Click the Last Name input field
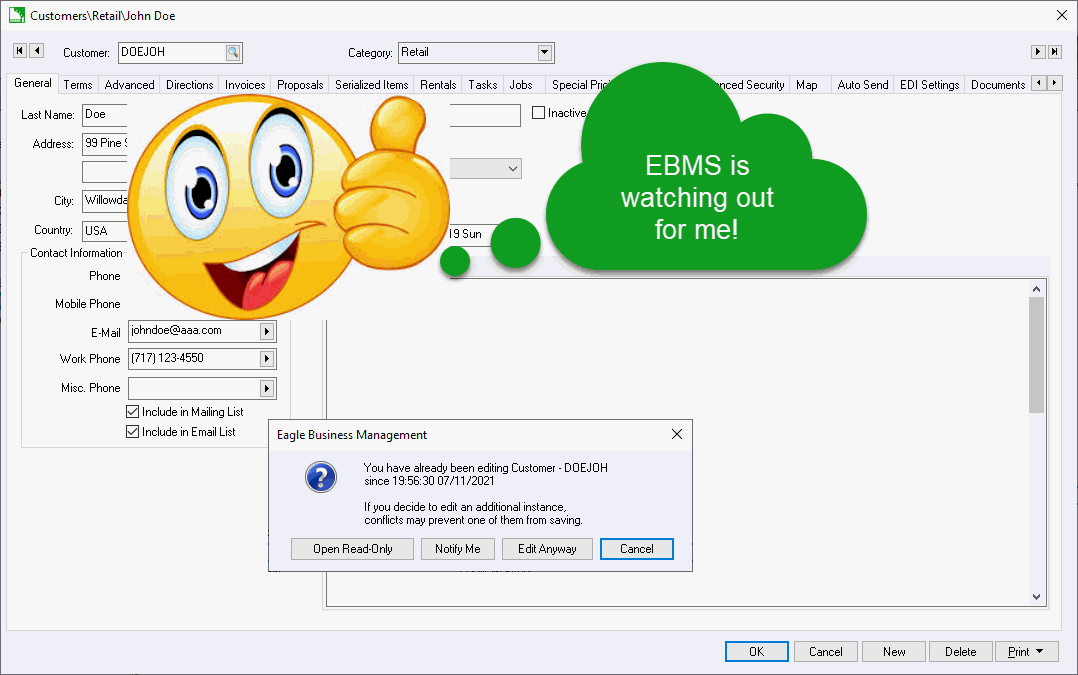This screenshot has height=675, width=1078. tap(105, 115)
